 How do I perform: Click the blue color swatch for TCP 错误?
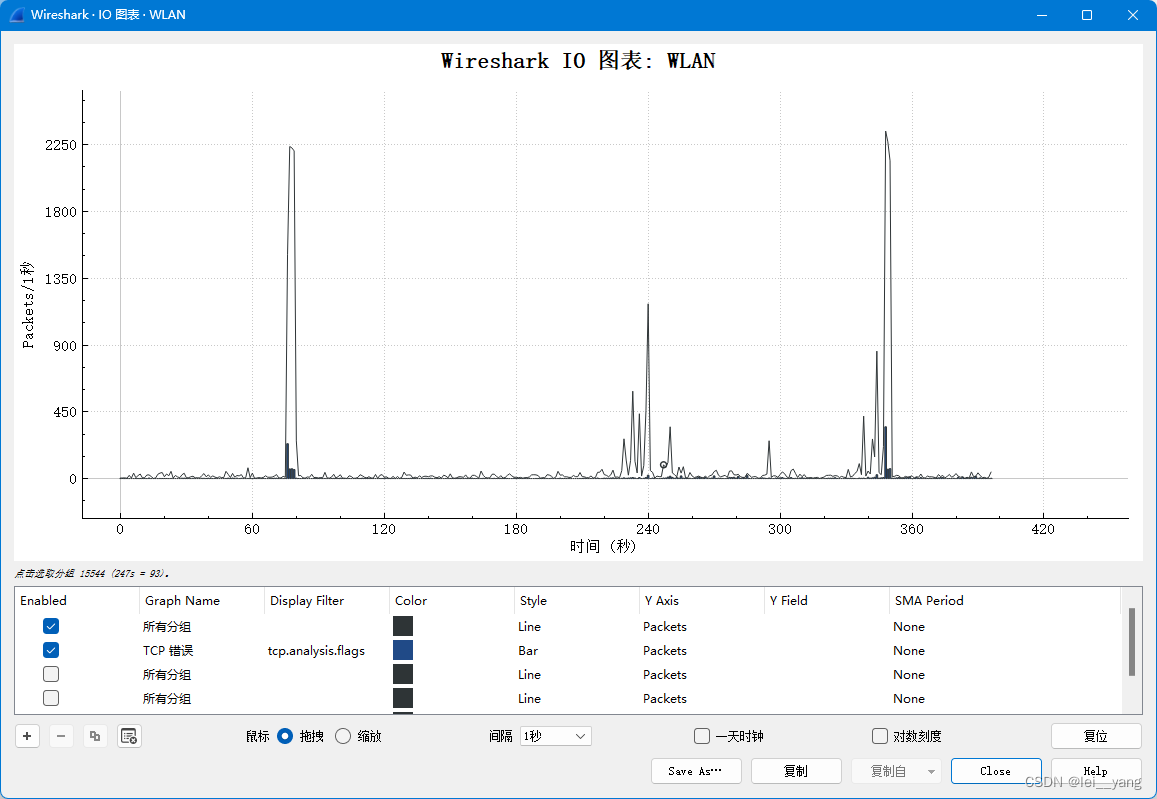point(403,650)
